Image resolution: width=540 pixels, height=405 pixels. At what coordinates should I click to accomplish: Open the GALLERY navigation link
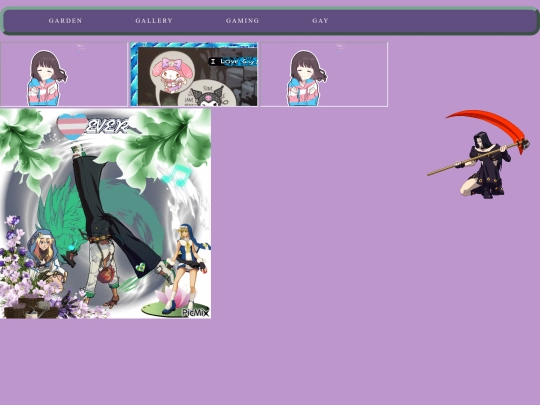[x=154, y=21]
